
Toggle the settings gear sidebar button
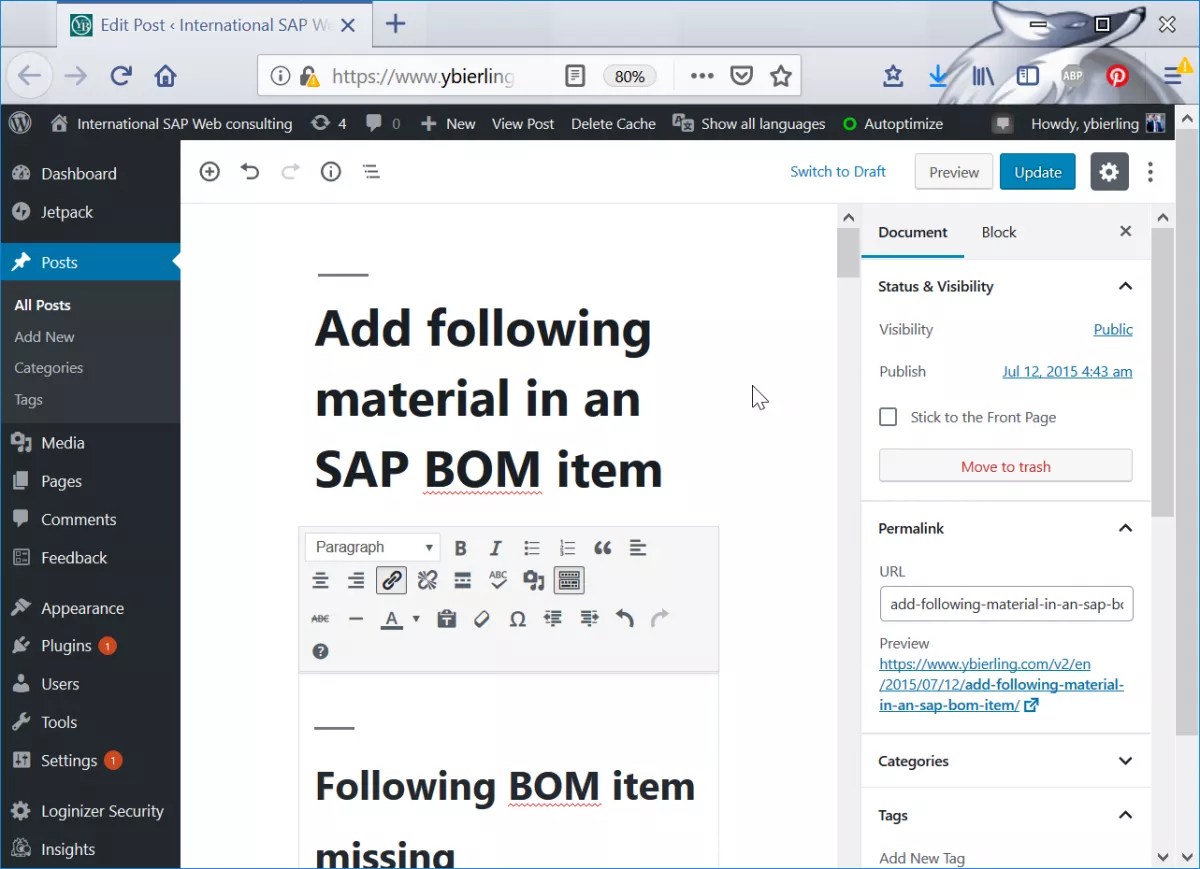1109,172
